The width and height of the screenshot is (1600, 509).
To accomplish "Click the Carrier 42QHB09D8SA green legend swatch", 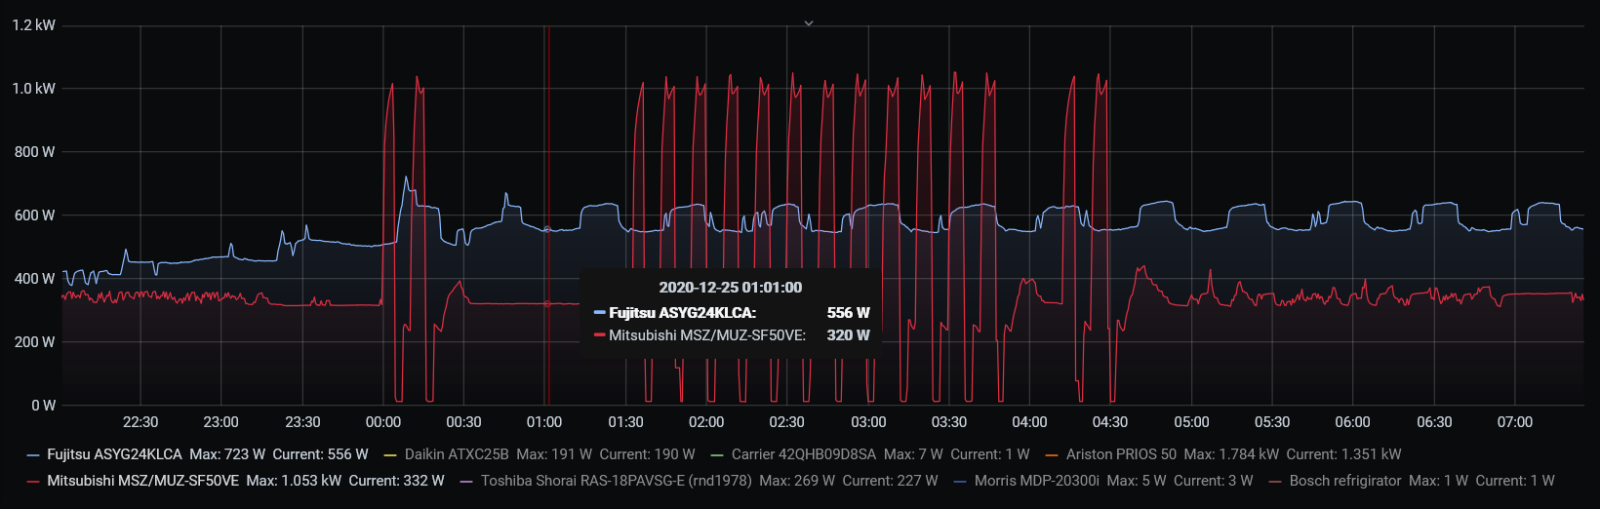I will pos(717,455).
